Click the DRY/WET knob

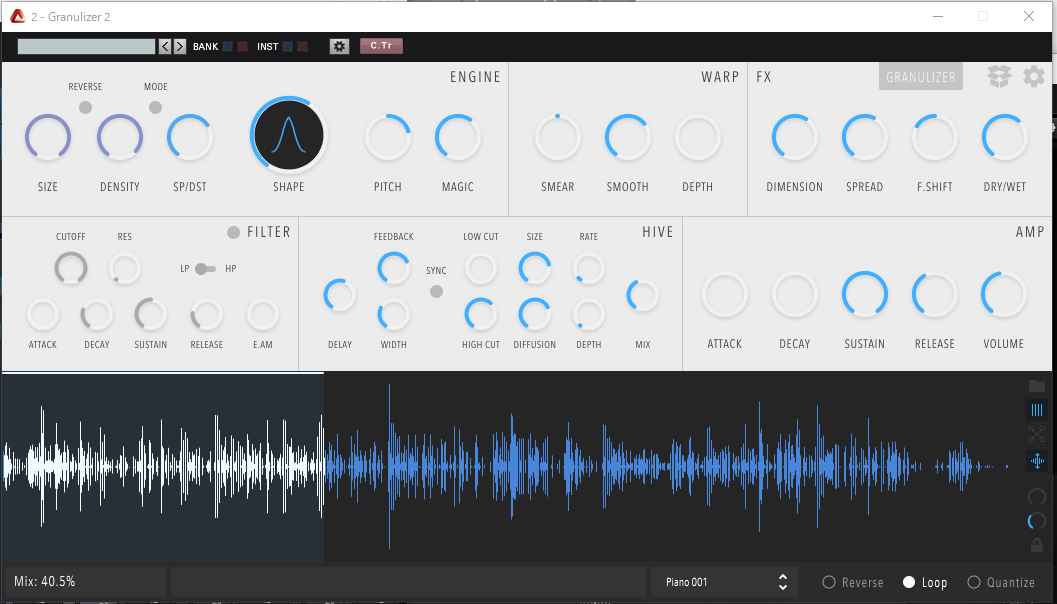[1005, 138]
